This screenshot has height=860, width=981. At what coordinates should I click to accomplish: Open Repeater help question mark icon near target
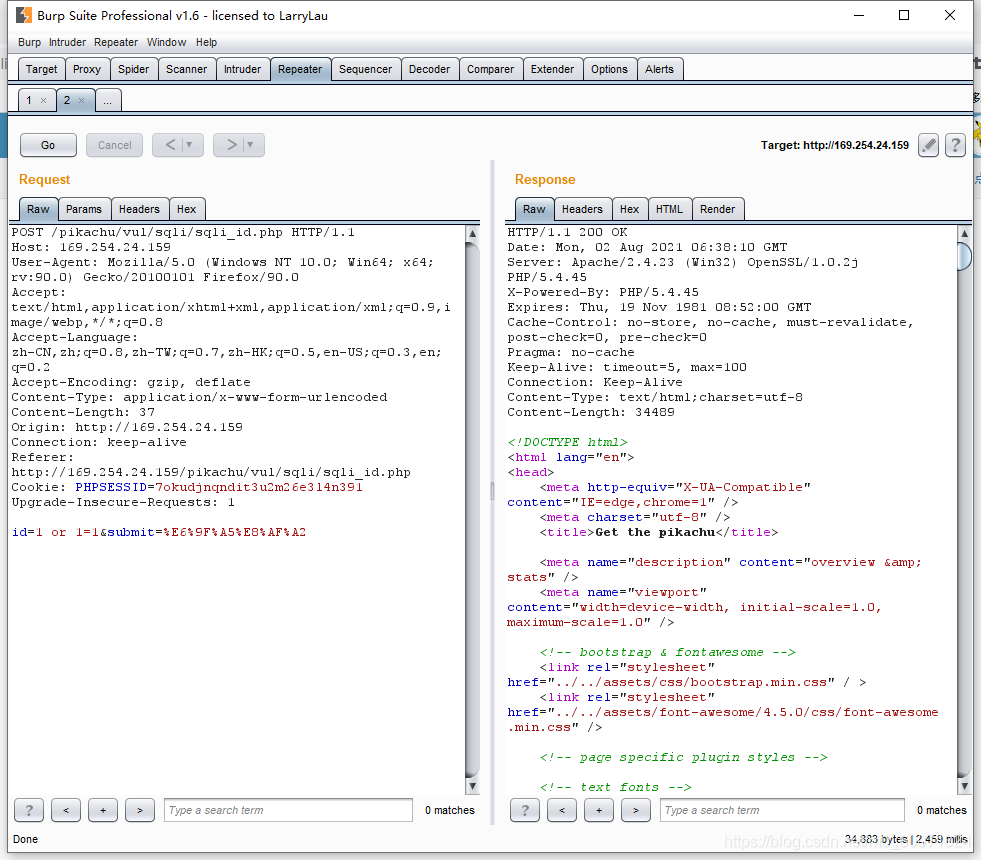tap(955, 145)
